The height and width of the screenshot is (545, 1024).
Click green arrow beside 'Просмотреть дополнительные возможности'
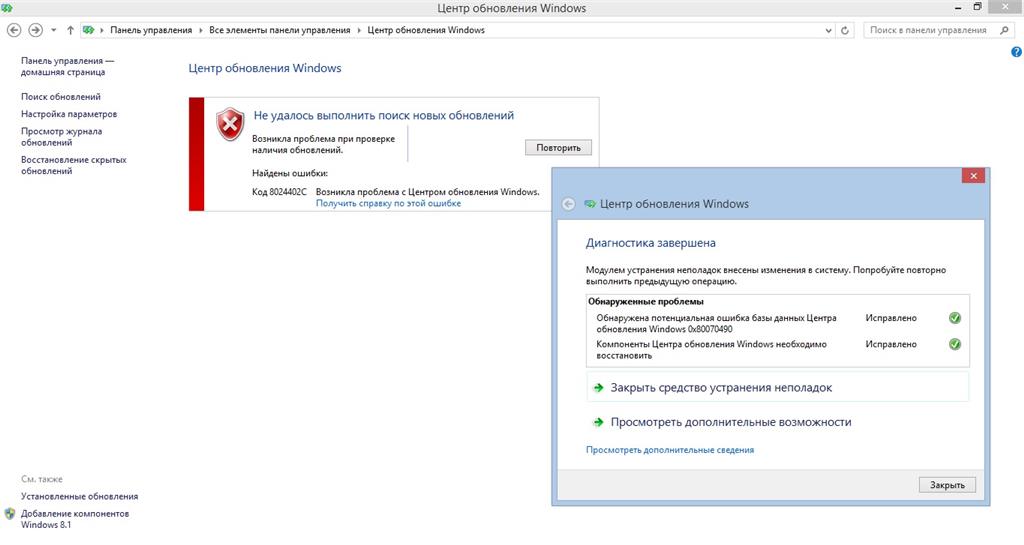tap(598, 422)
